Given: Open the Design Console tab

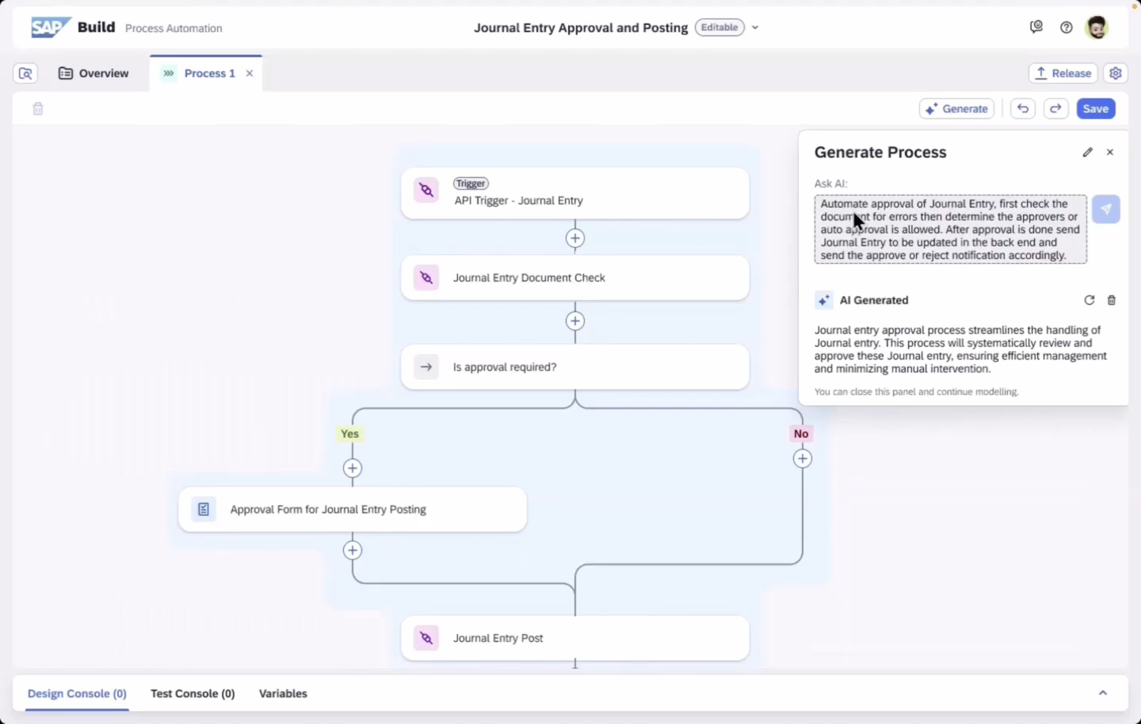Looking at the screenshot, I should (x=77, y=693).
